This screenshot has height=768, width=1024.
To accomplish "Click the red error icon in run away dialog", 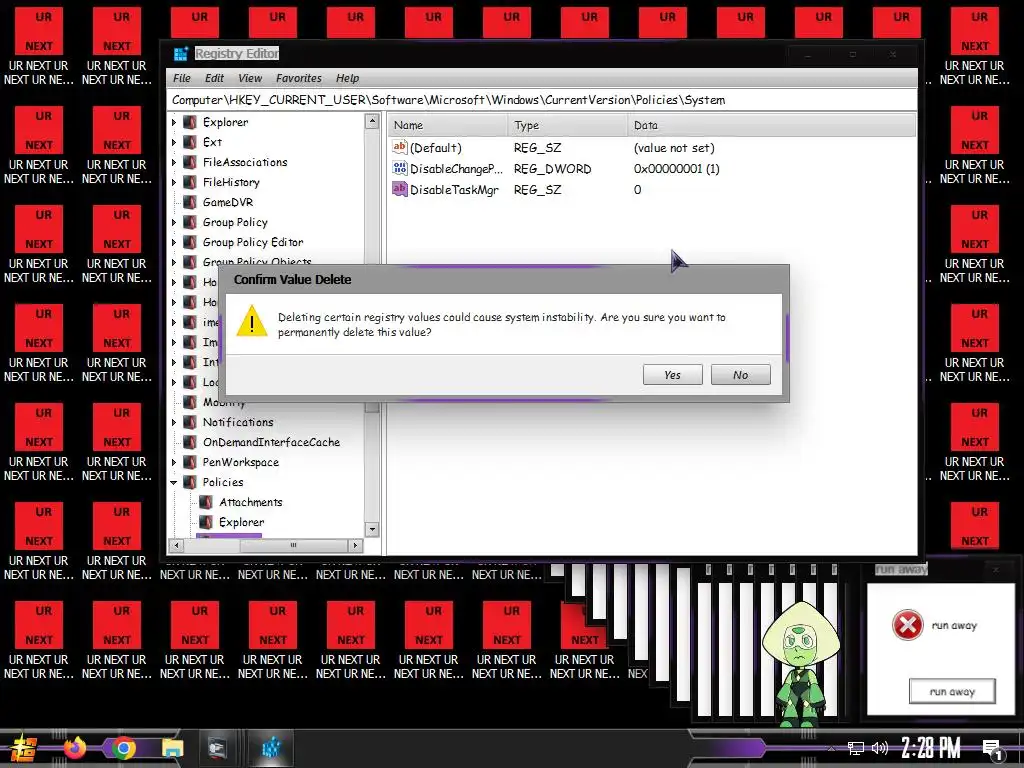I will 908,625.
